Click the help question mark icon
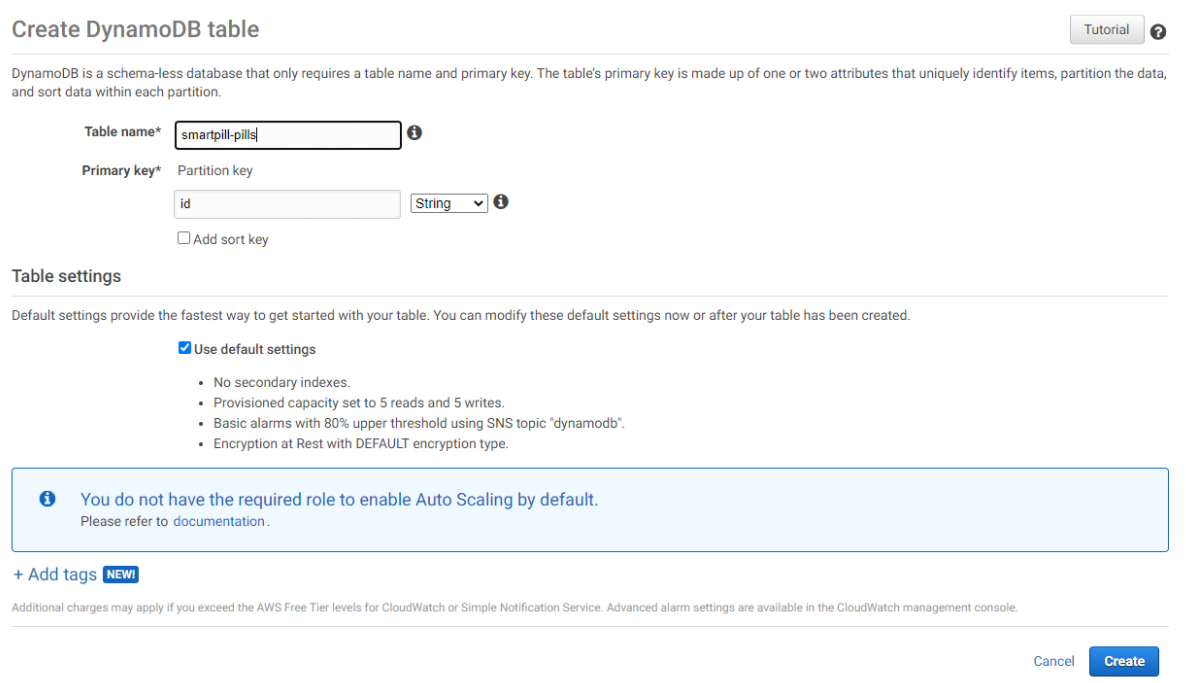The height and width of the screenshot is (683, 1189). [1158, 32]
